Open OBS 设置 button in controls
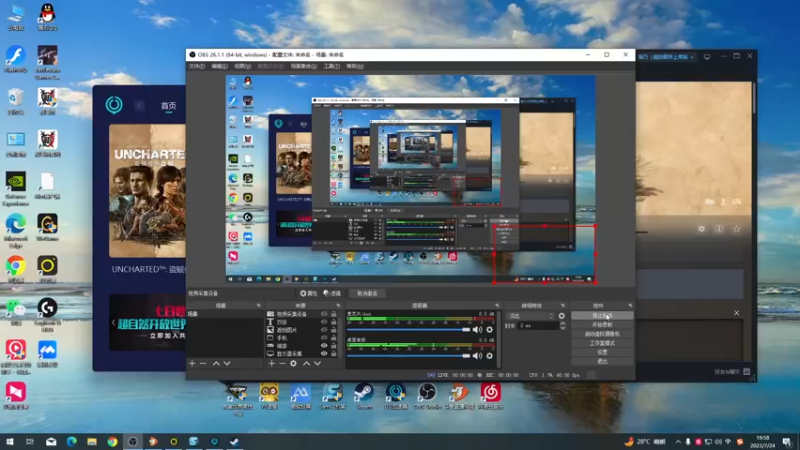The height and width of the screenshot is (450, 800). coord(602,352)
